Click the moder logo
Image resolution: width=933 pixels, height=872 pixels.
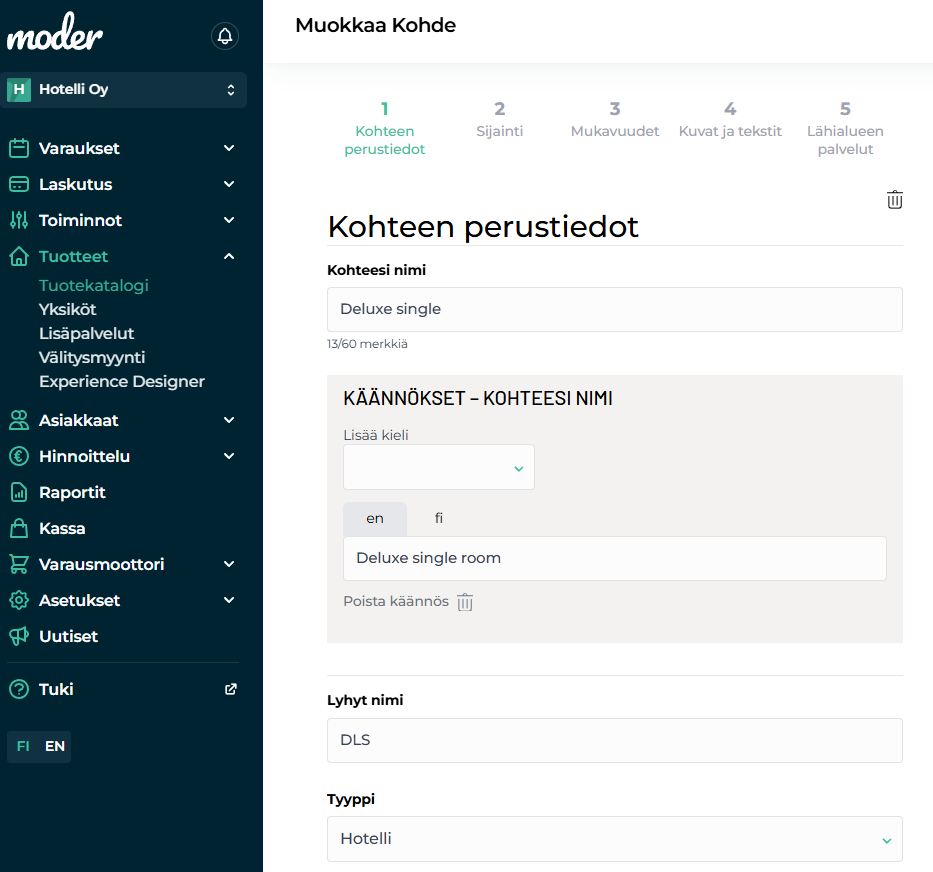(55, 37)
